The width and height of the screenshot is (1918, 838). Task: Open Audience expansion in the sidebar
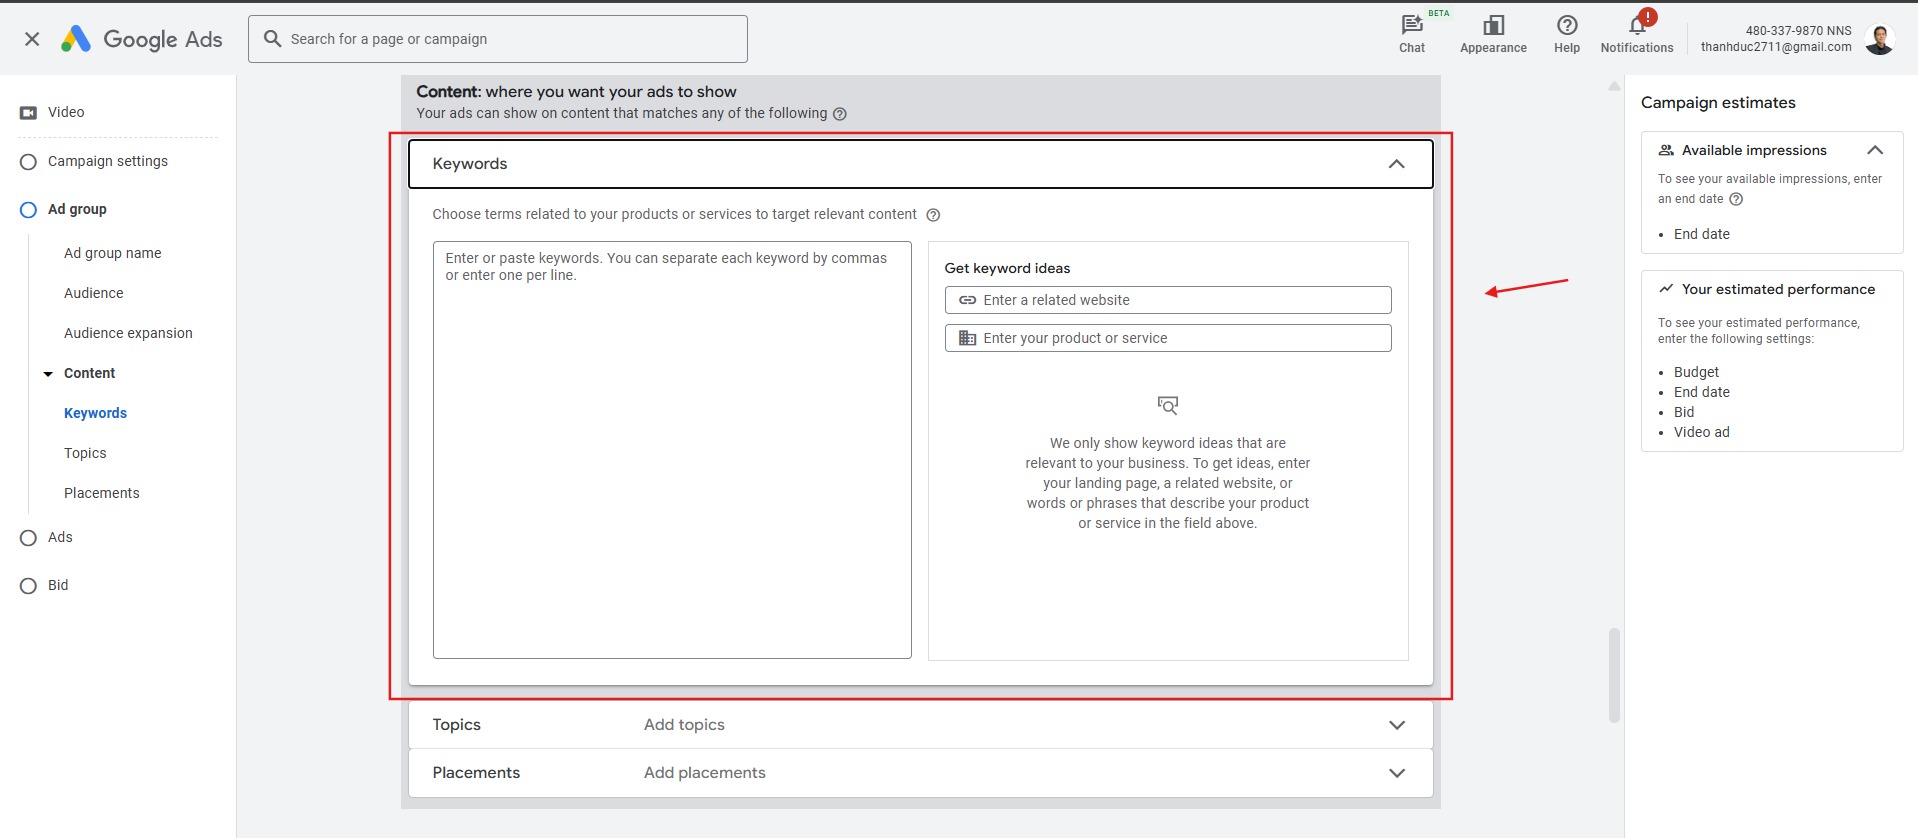128,333
